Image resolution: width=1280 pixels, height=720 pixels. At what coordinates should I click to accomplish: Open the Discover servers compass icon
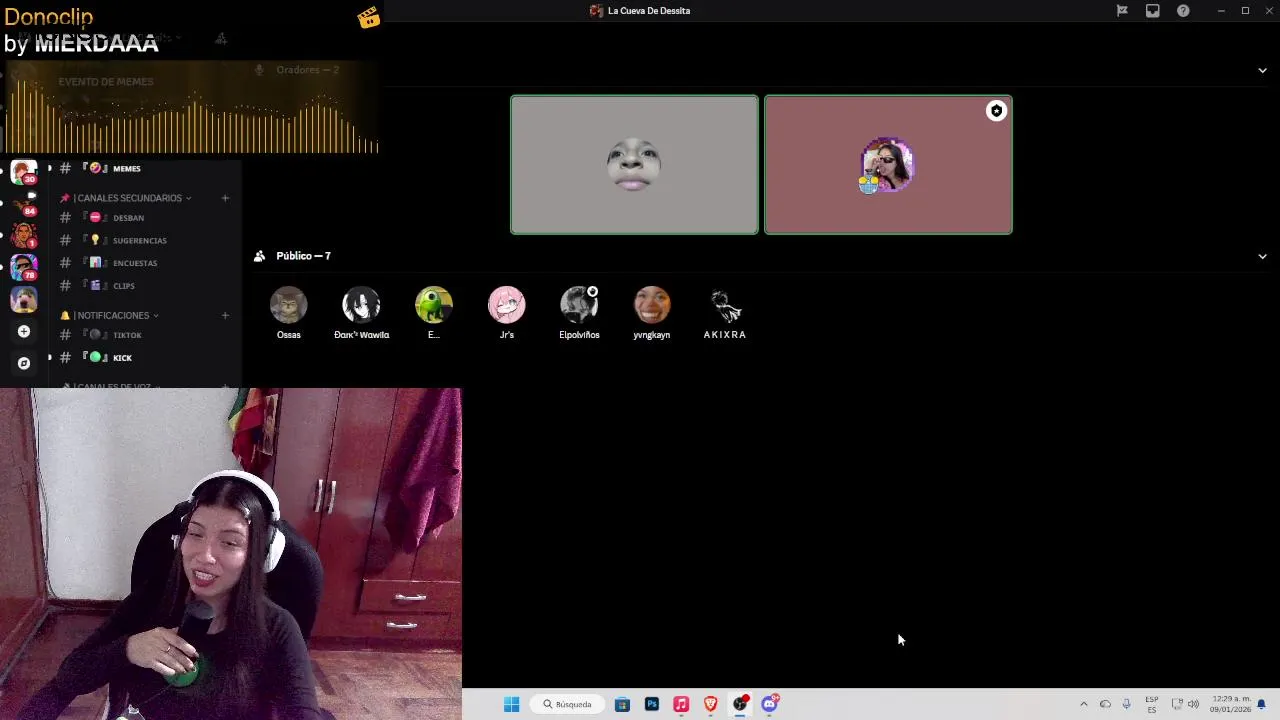[x=24, y=363]
